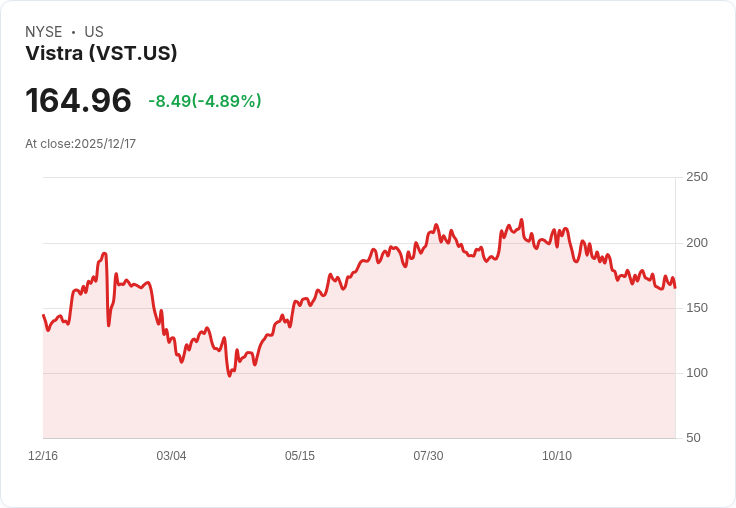Click the rightmost end of the price line
The image size is (736, 508).
click(675, 288)
